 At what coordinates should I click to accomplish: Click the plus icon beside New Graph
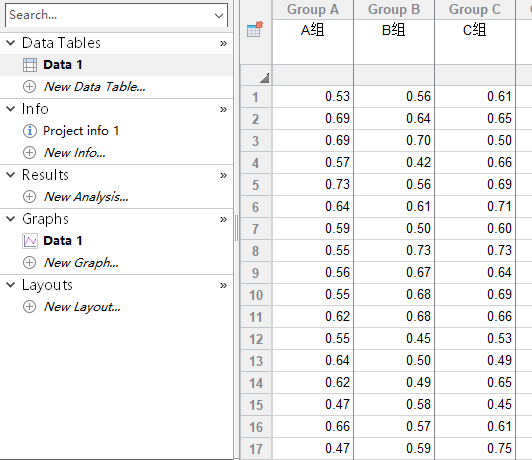pos(30,263)
